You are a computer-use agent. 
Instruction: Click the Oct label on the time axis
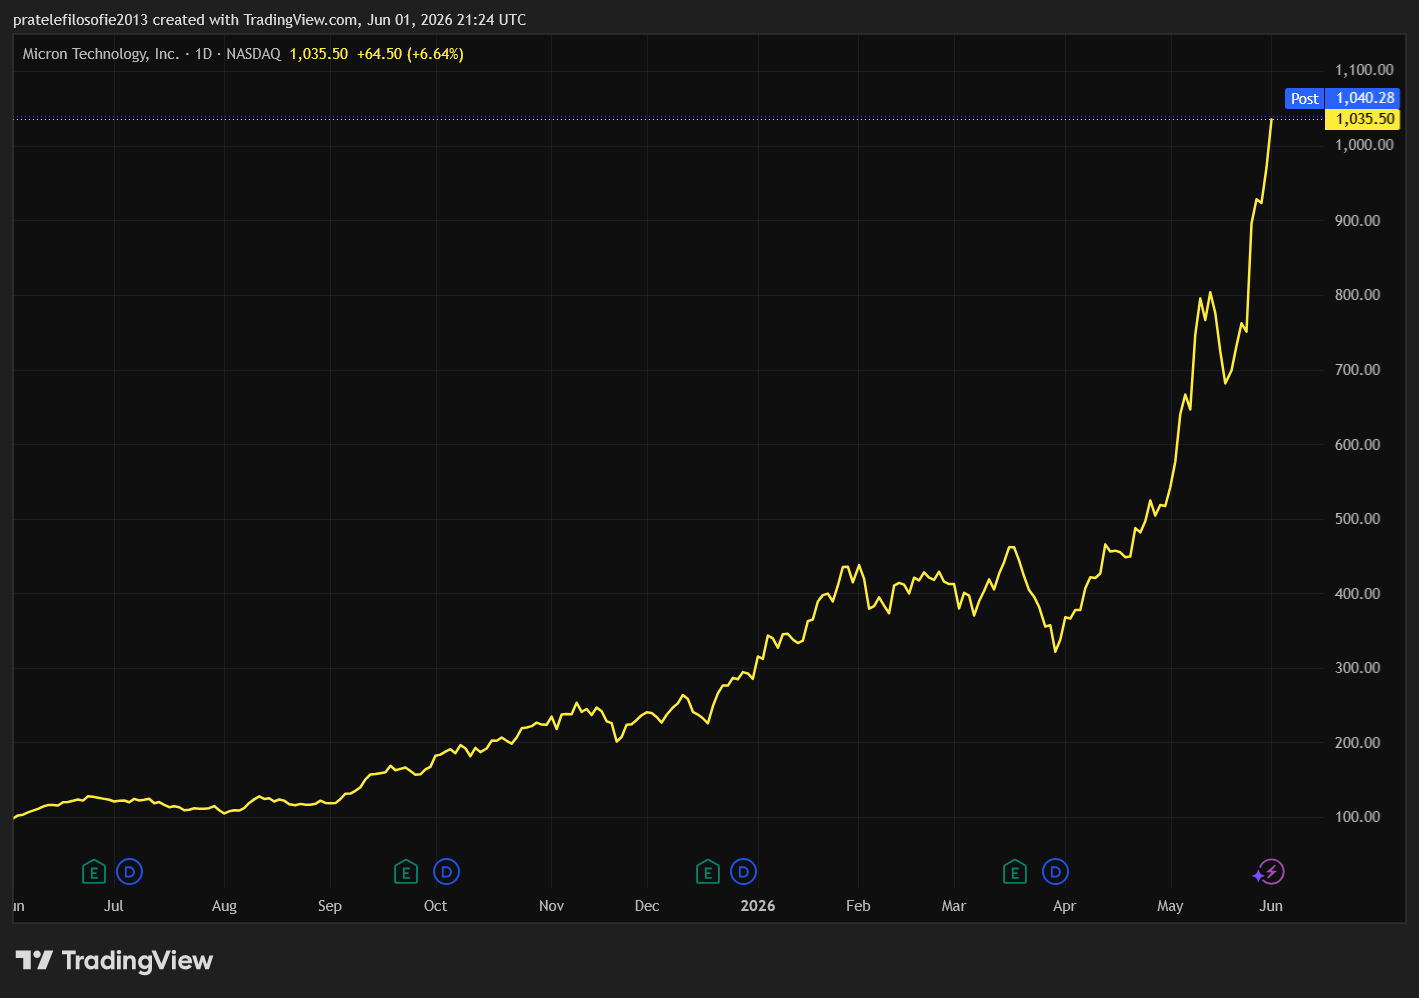click(435, 906)
